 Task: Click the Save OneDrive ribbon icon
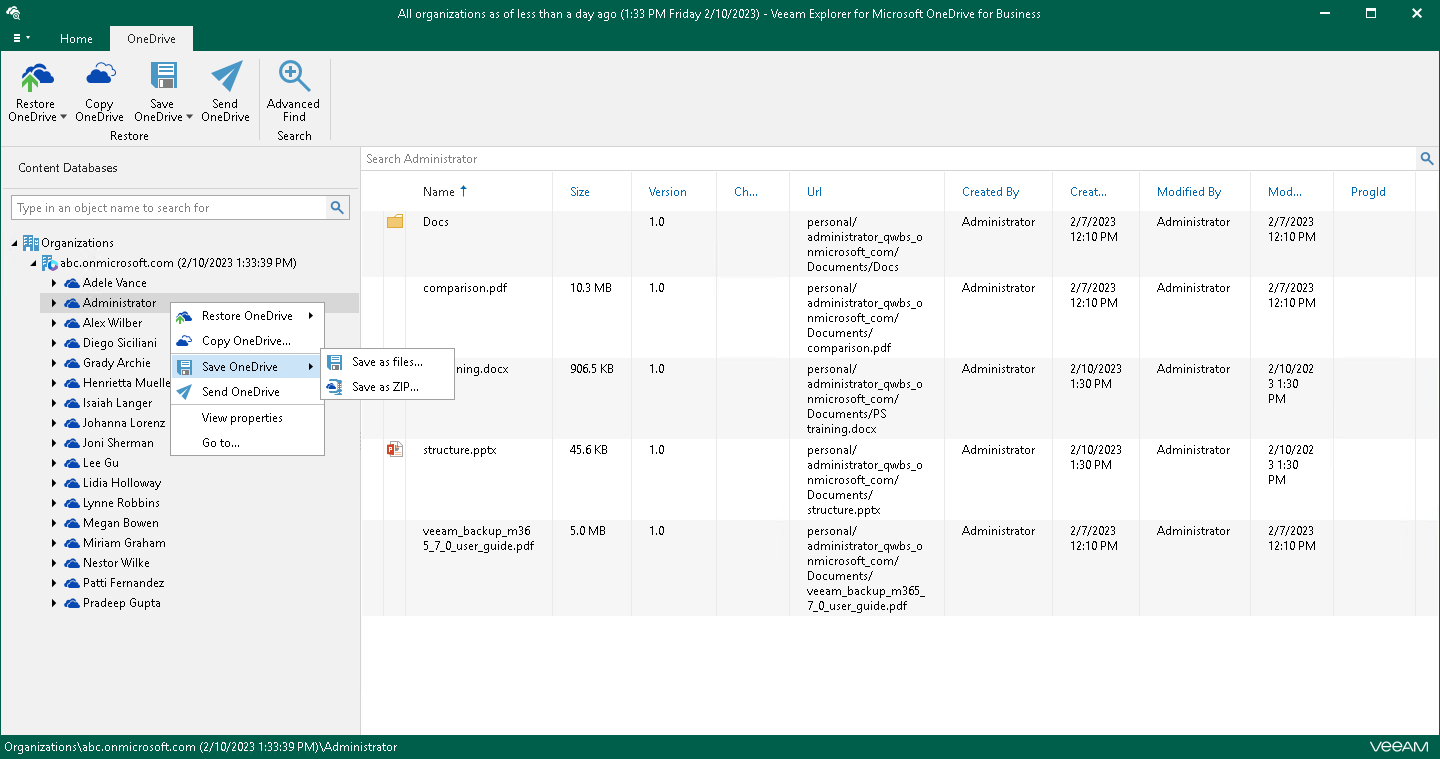[x=162, y=78]
